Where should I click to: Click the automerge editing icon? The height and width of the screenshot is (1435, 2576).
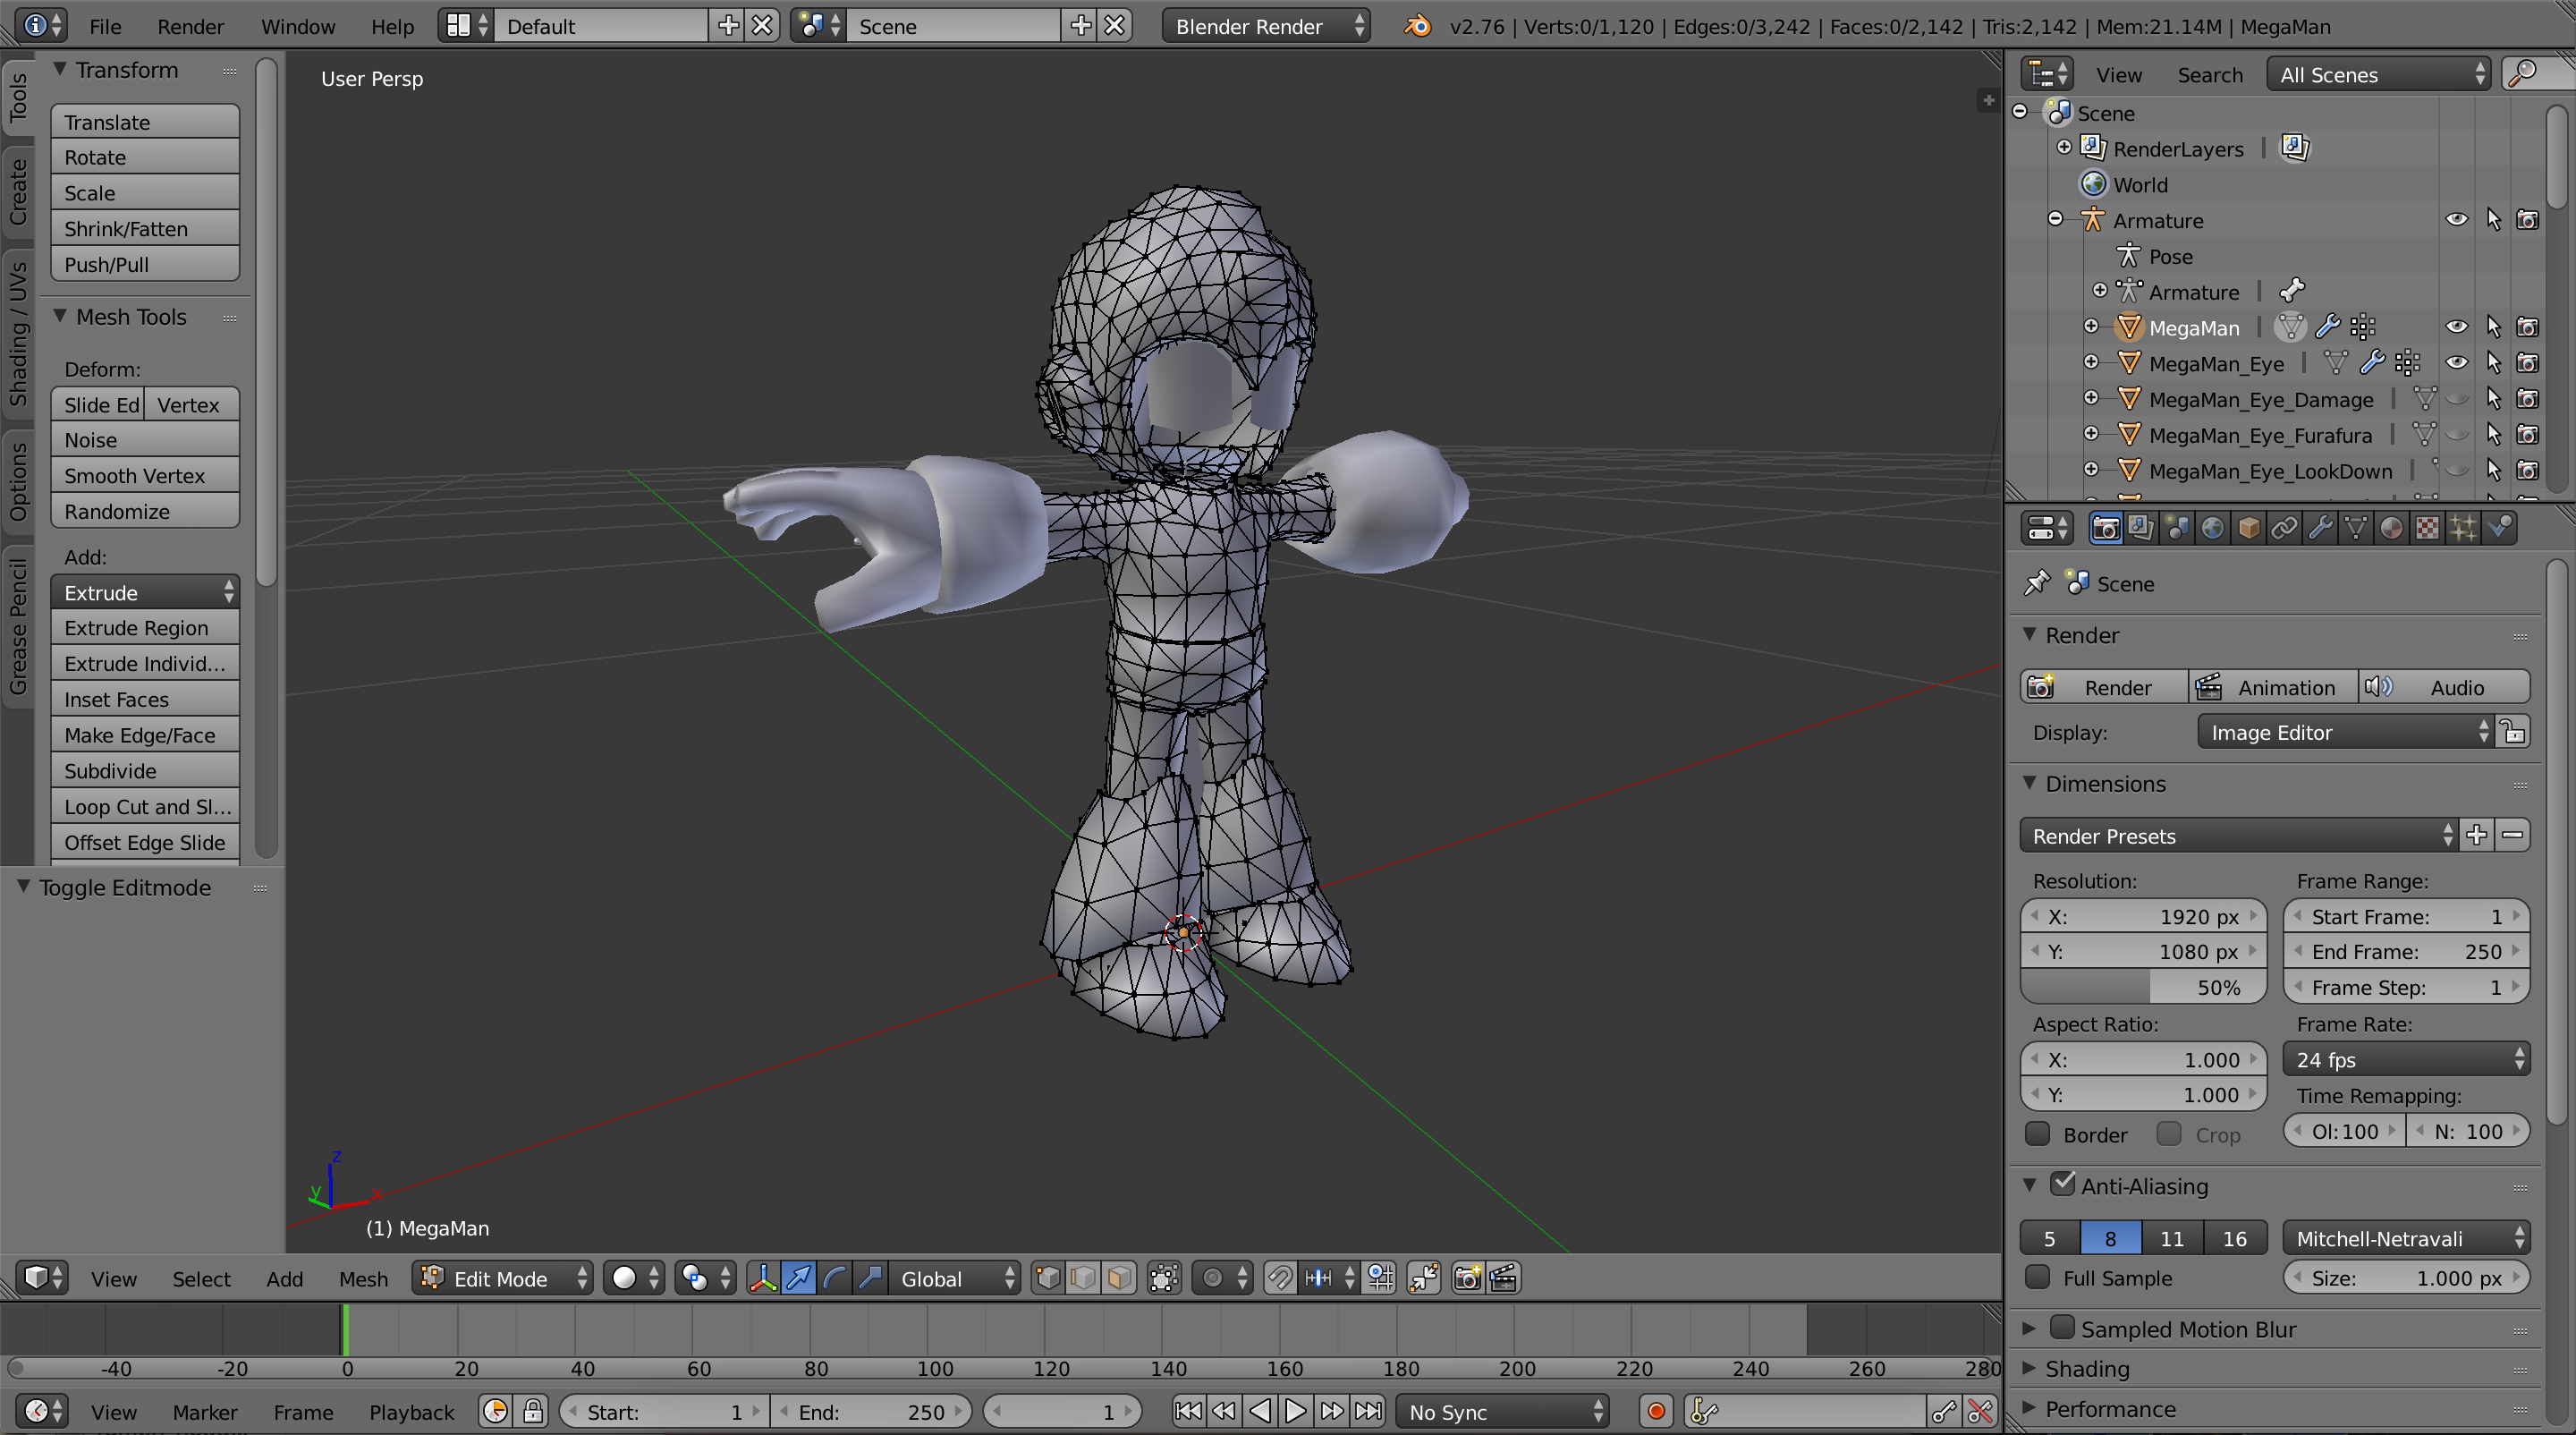pos(1424,1278)
